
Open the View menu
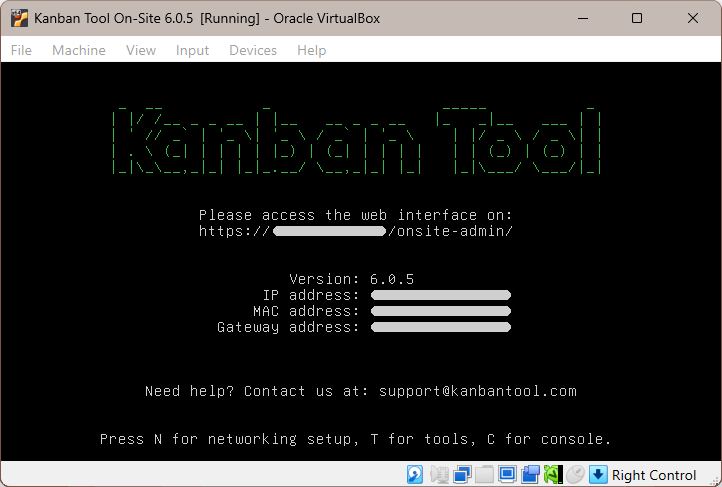coord(141,50)
